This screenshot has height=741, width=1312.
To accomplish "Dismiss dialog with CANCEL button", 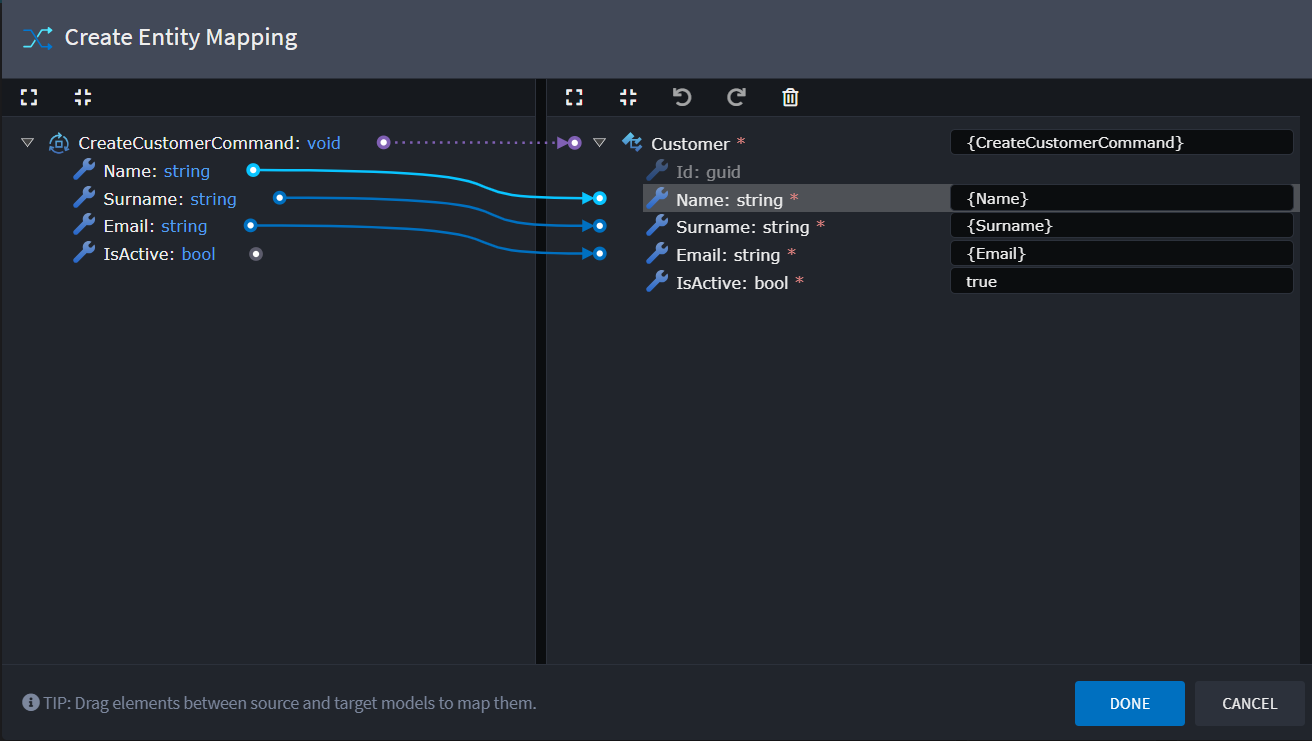I will [1249, 703].
